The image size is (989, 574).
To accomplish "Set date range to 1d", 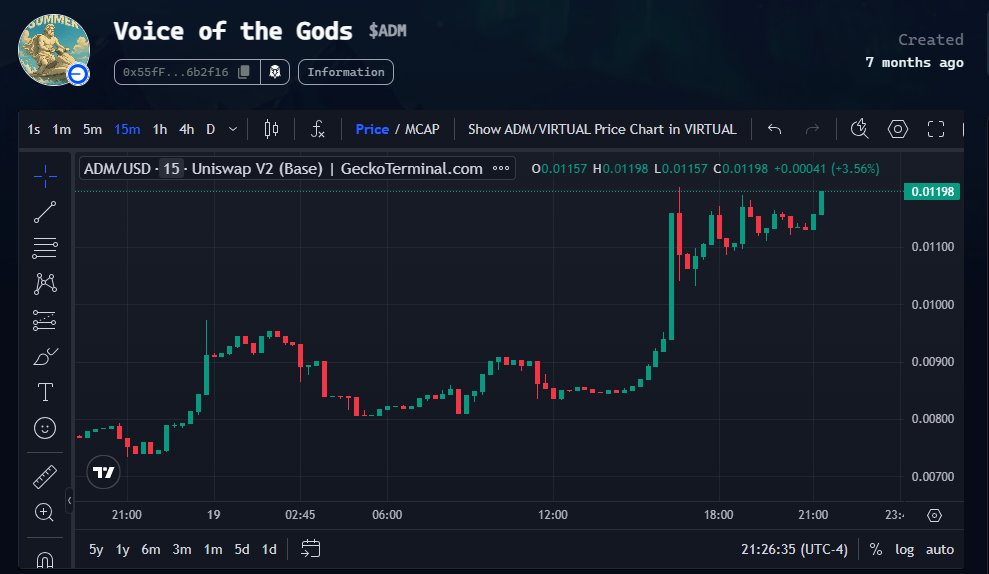I will tap(269, 549).
